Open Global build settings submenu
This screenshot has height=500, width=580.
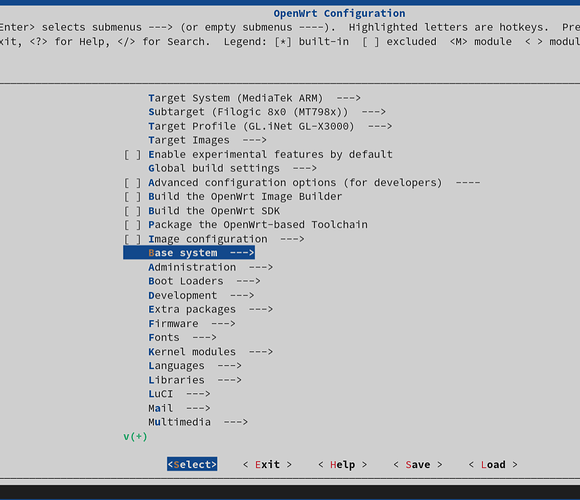(232, 169)
